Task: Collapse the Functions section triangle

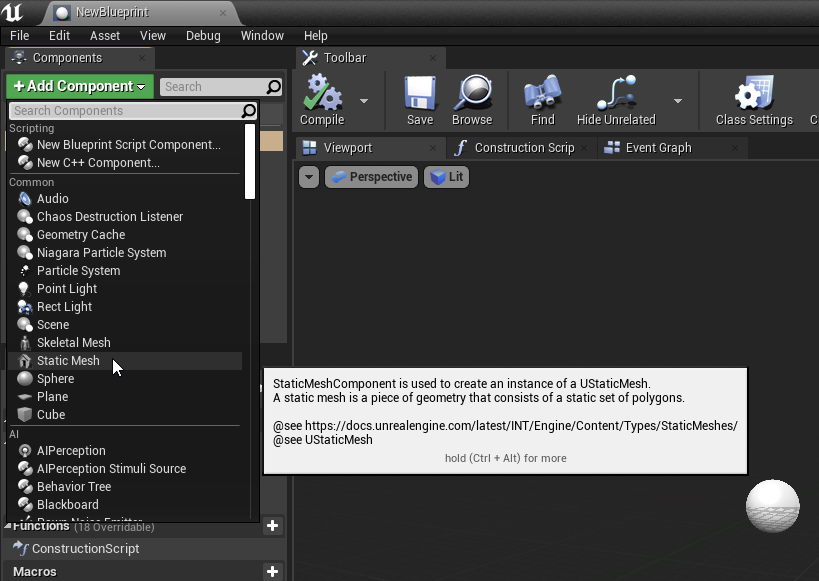Action: (x=7, y=526)
